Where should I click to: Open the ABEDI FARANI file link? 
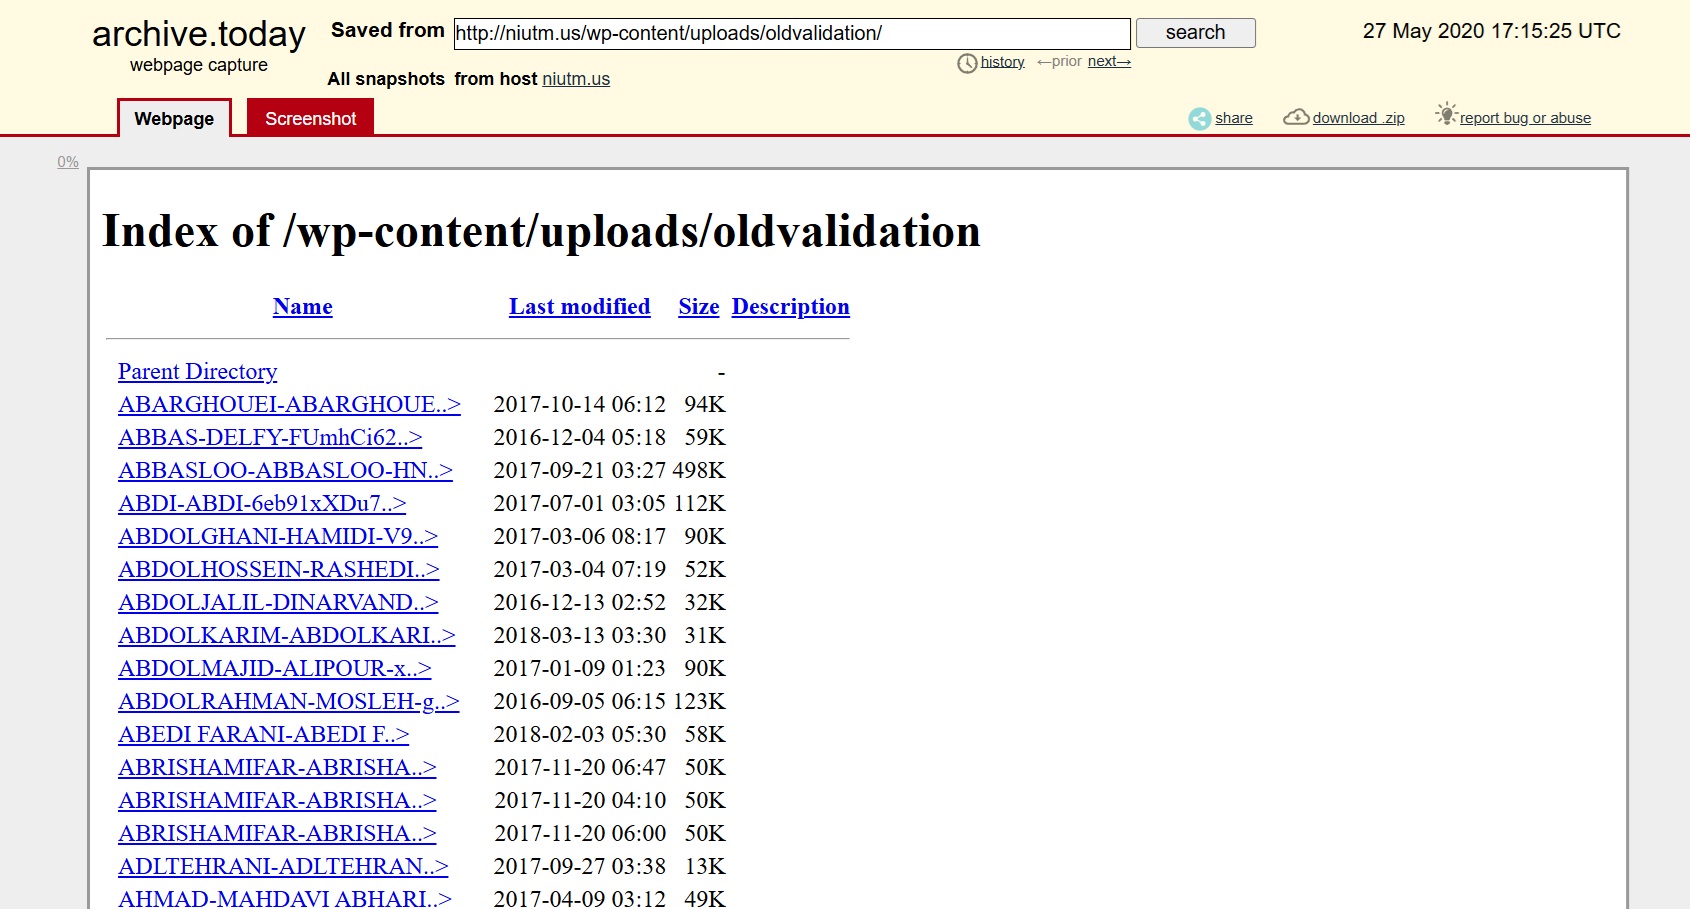(263, 735)
